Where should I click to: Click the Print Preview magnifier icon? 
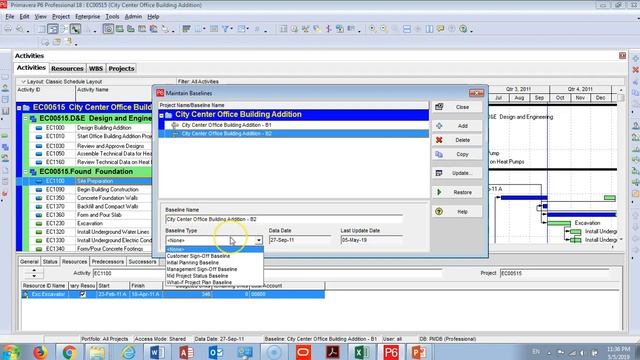point(19,29)
